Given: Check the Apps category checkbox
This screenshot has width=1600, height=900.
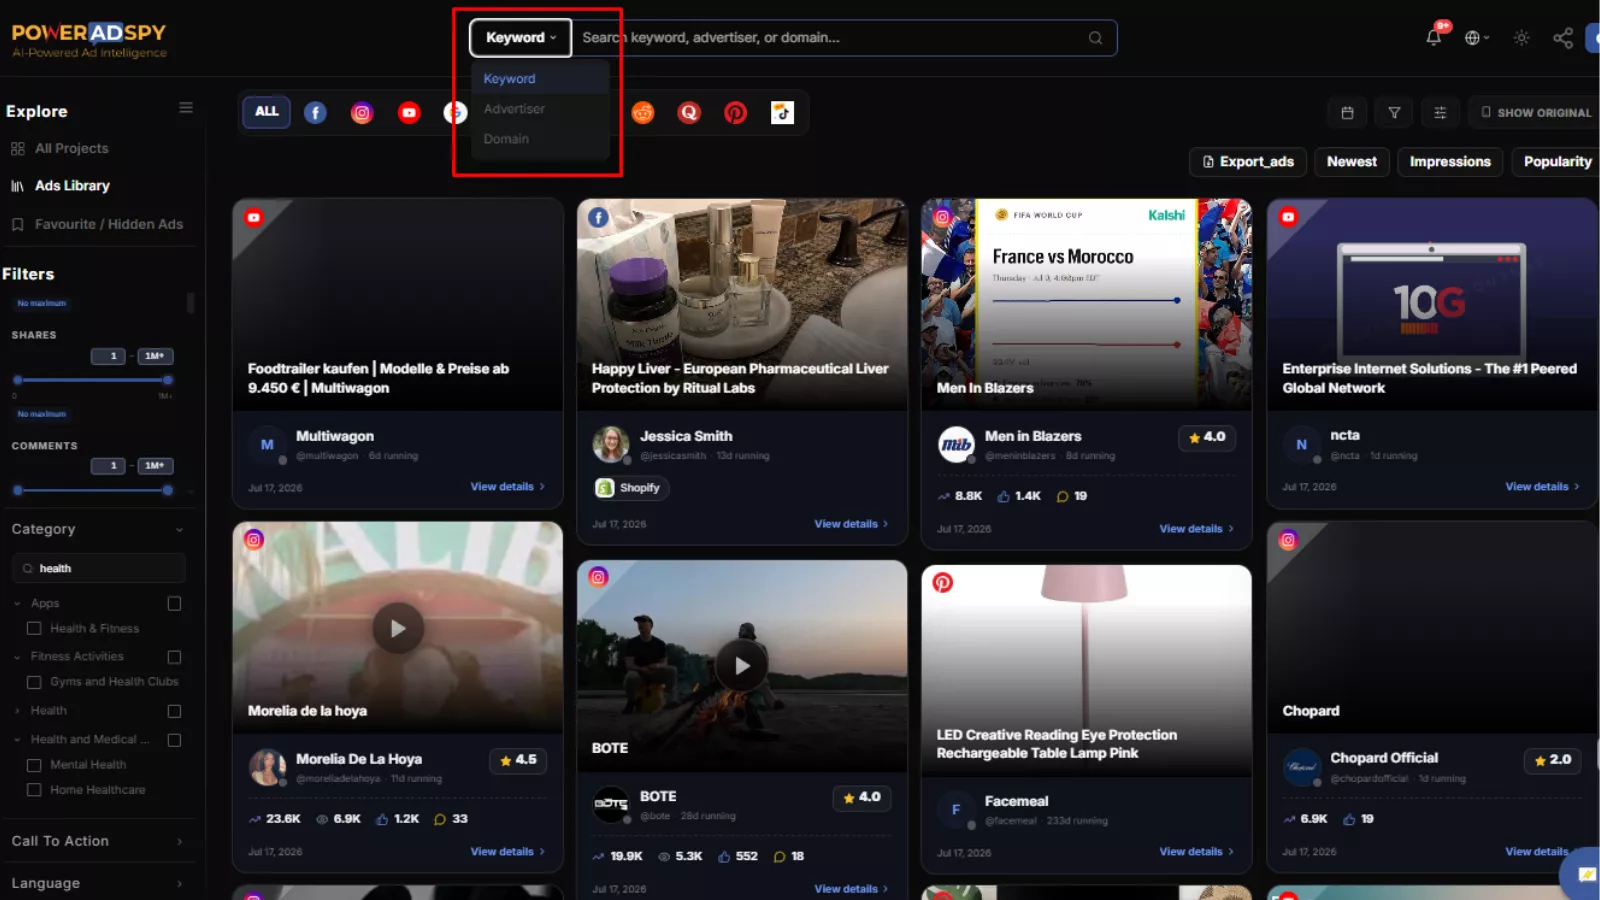Looking at the screenshot, I should tap(174, 604).
